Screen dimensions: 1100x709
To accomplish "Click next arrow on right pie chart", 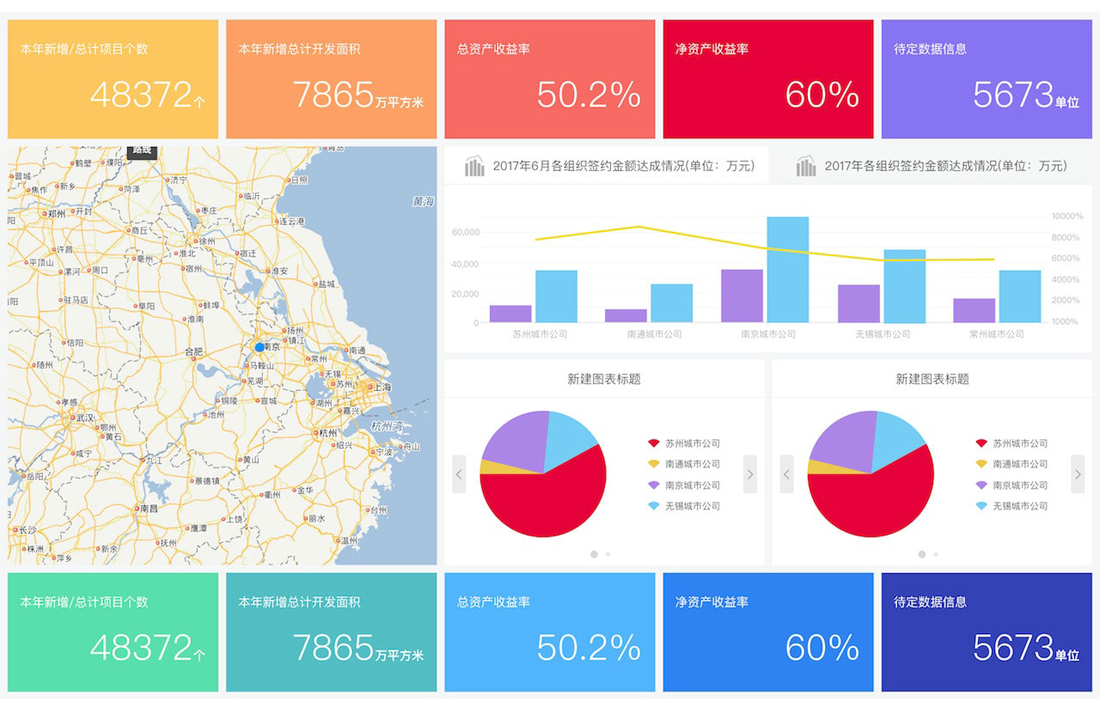I will pyautogui.click(x=1077, y=474).
